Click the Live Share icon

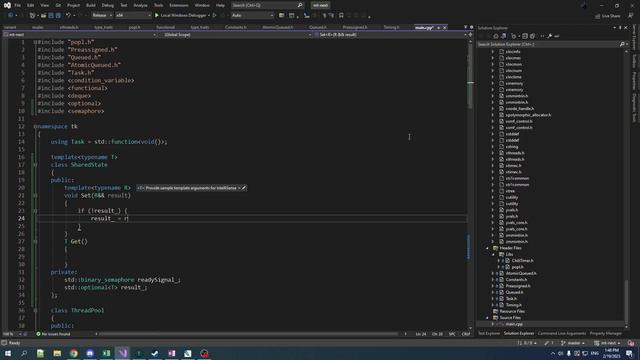(598, 16)
